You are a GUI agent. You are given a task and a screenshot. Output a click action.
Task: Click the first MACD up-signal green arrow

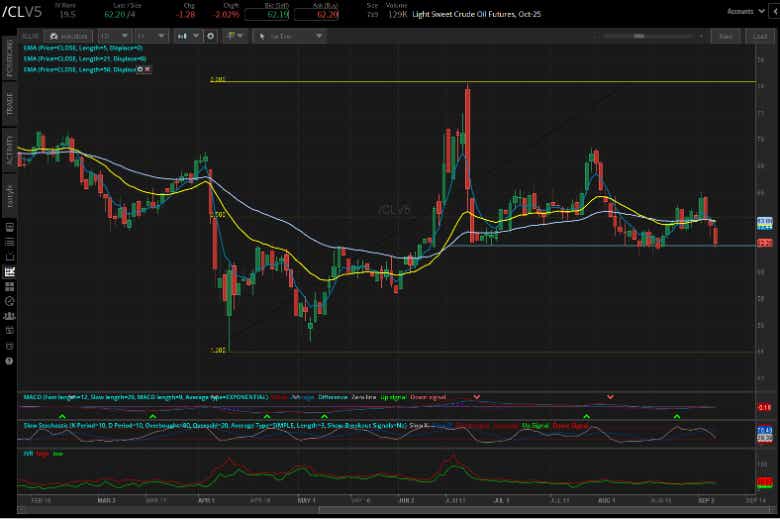[x=62, y=416]
